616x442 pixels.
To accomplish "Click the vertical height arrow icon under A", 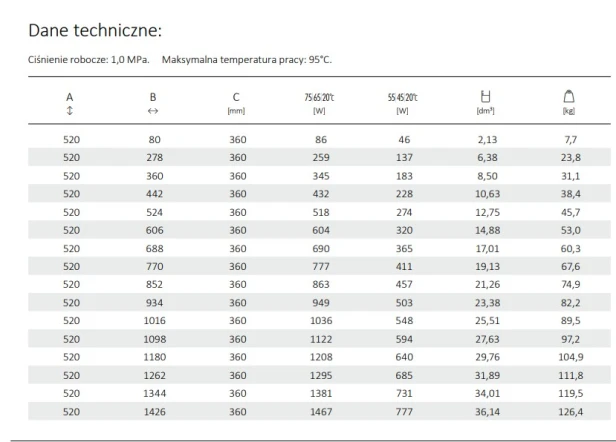I will pos(70,110).
